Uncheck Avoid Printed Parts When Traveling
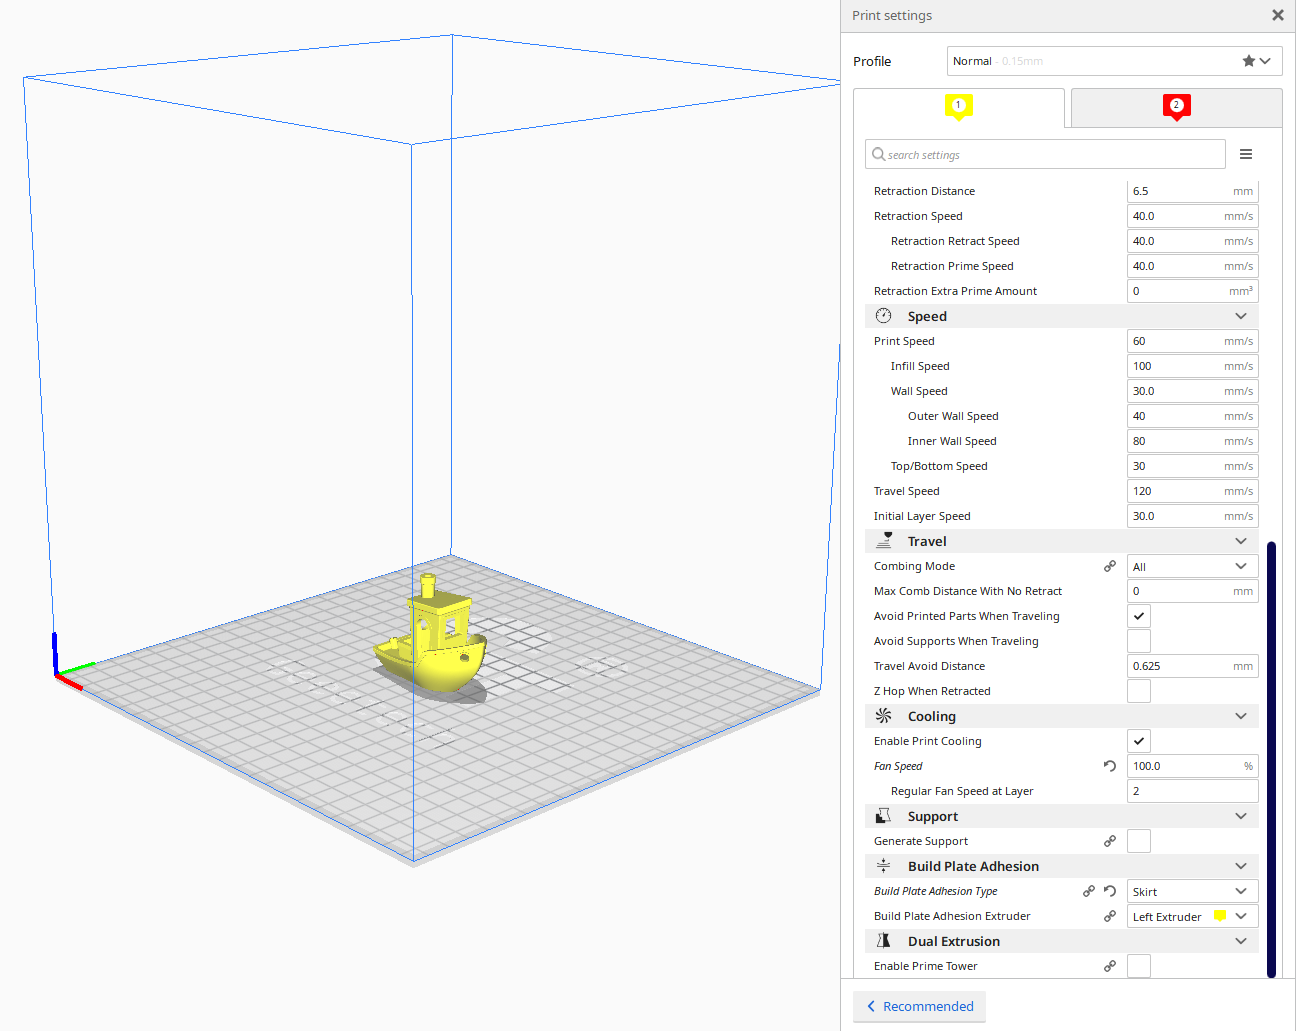This screenshot has width=1296, height=1031. click(x=1138, y=616)
